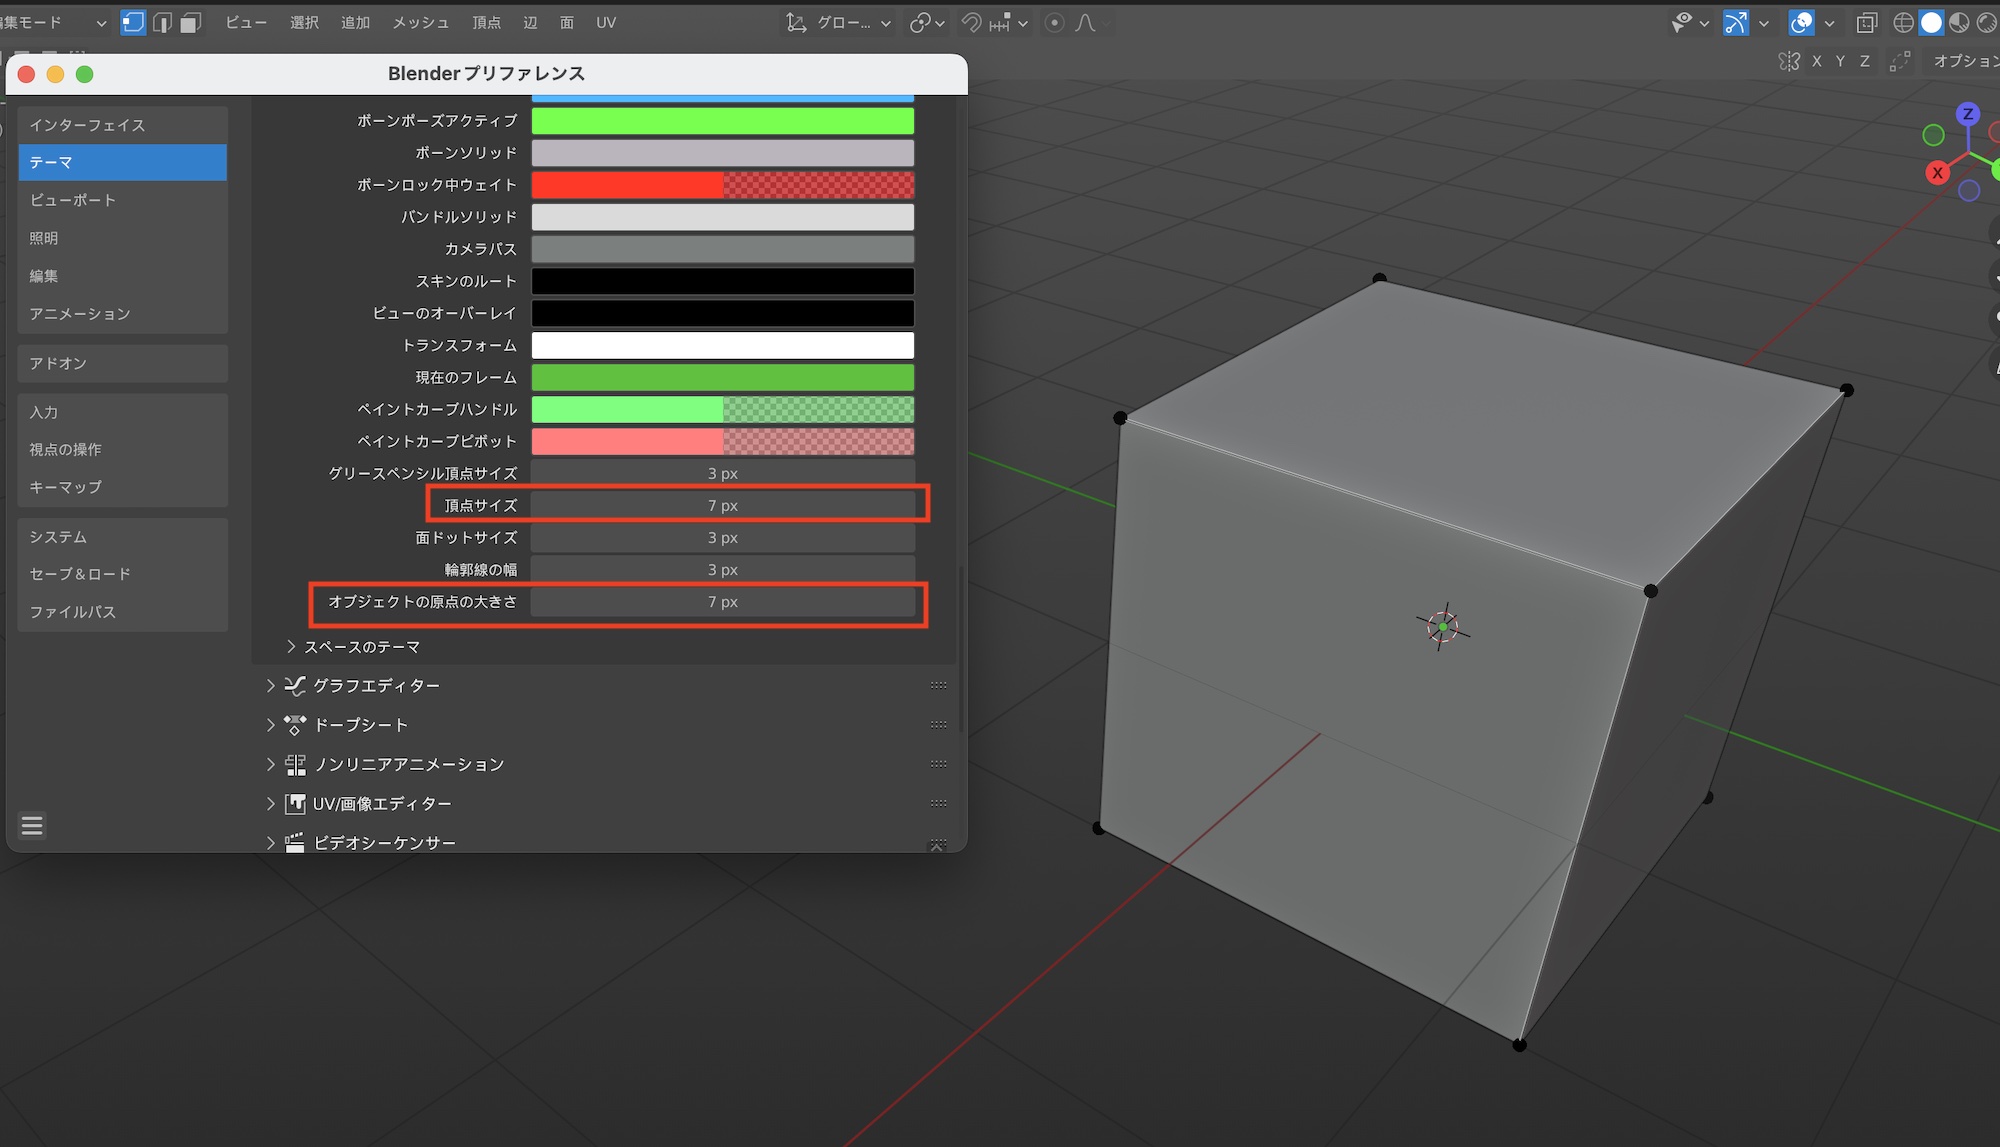This screenshot has width=2000, height=1147.
Task: Click the red X axis gizmo
Action: coord(1937,172)
